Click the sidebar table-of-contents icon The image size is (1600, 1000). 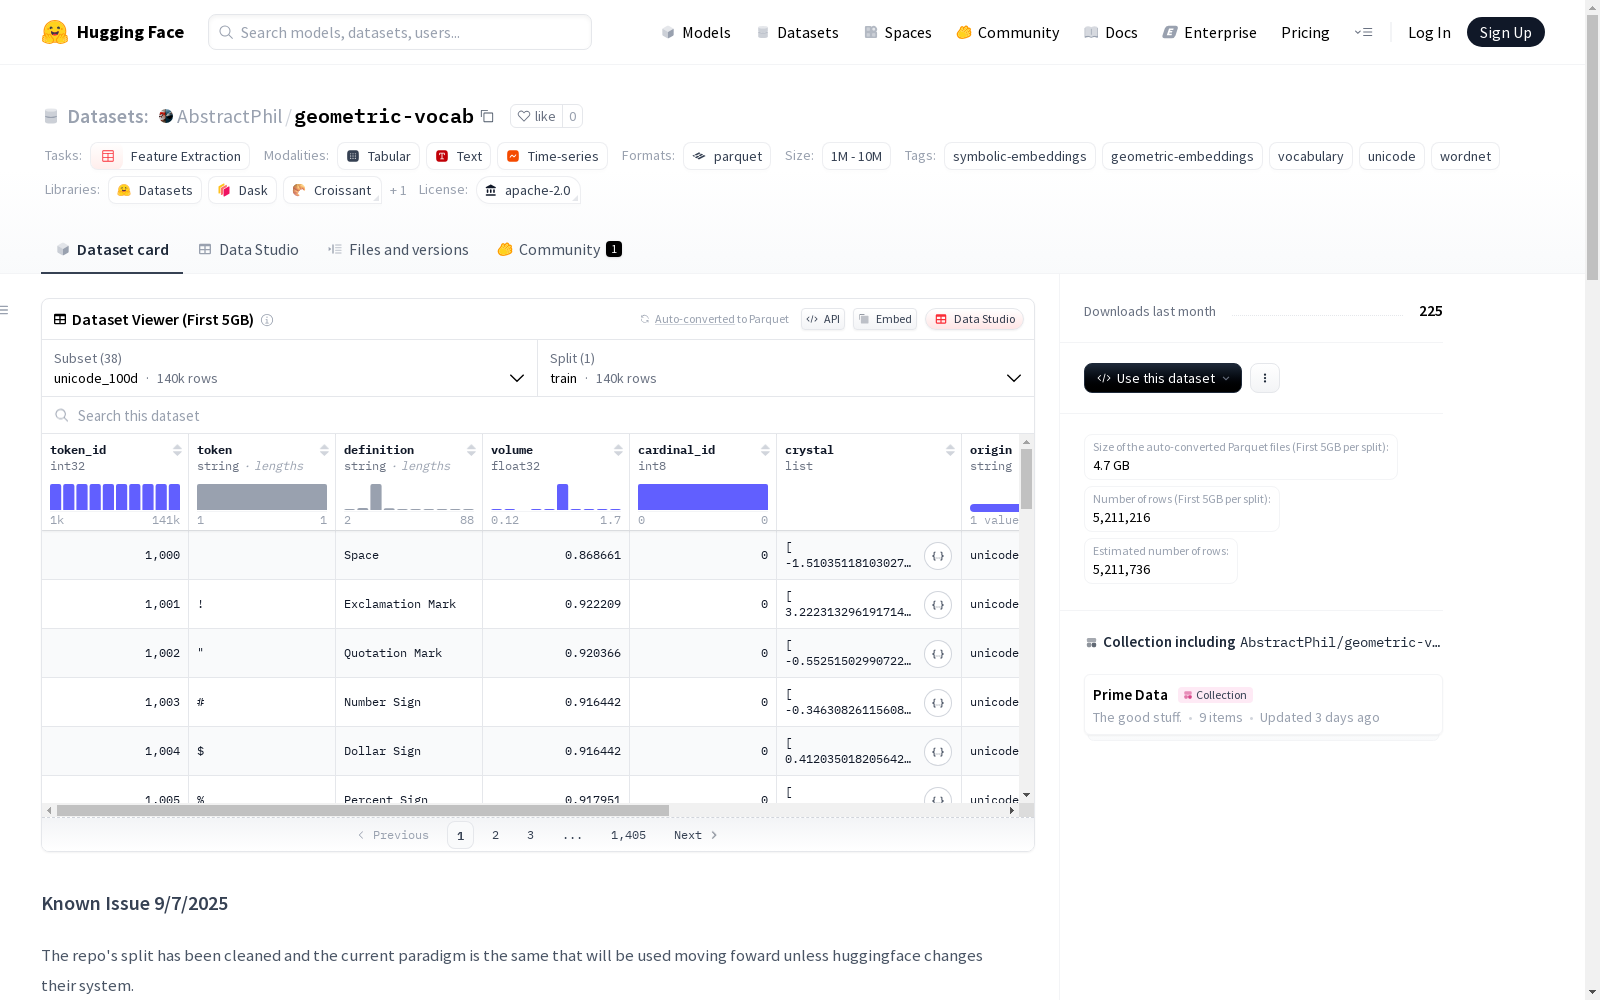coord(5,310)
